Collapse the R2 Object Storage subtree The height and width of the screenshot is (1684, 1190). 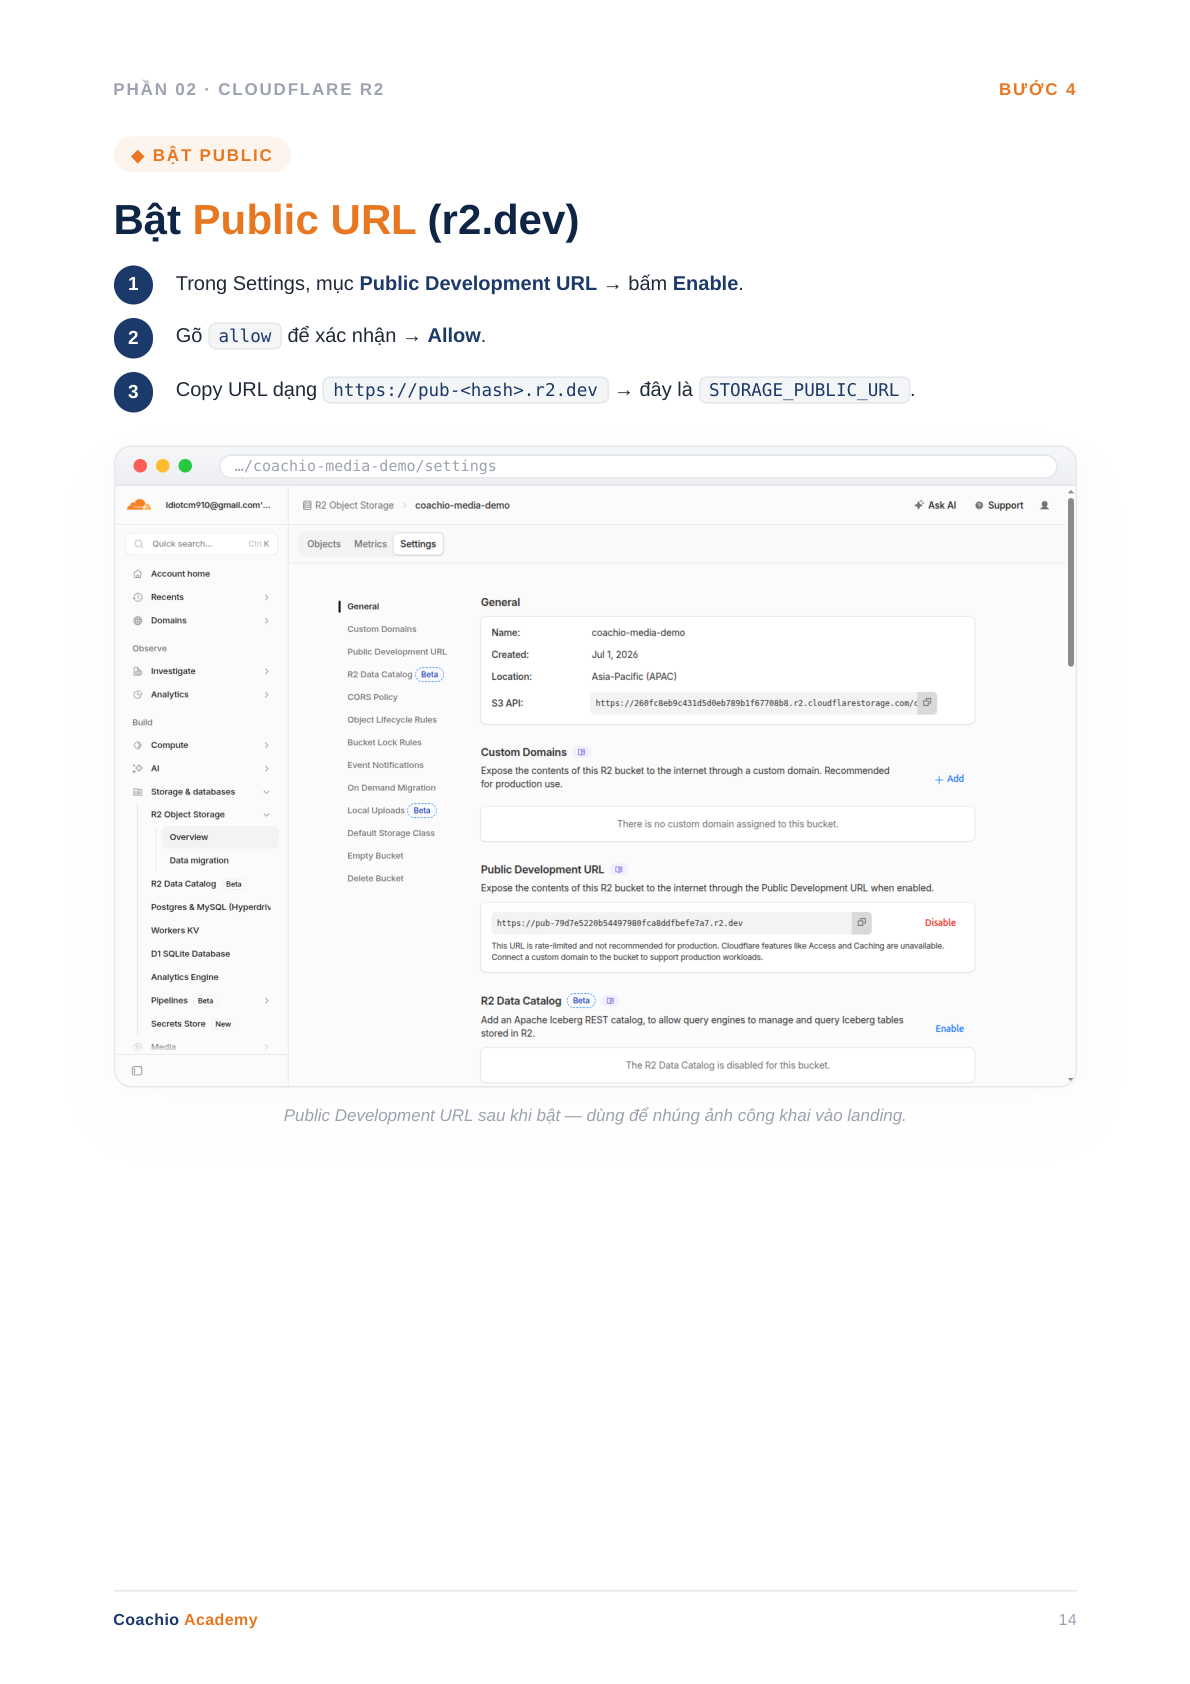tap(267, 815)
